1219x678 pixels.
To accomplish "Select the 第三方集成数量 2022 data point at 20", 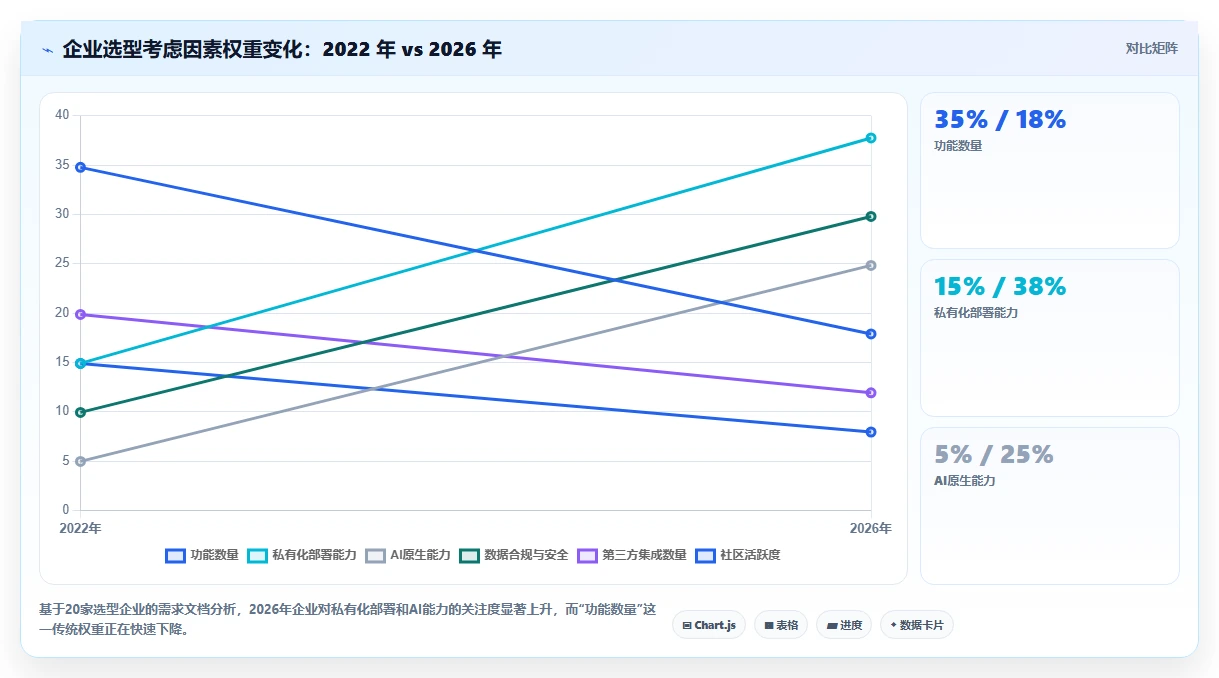I will 80,314.
